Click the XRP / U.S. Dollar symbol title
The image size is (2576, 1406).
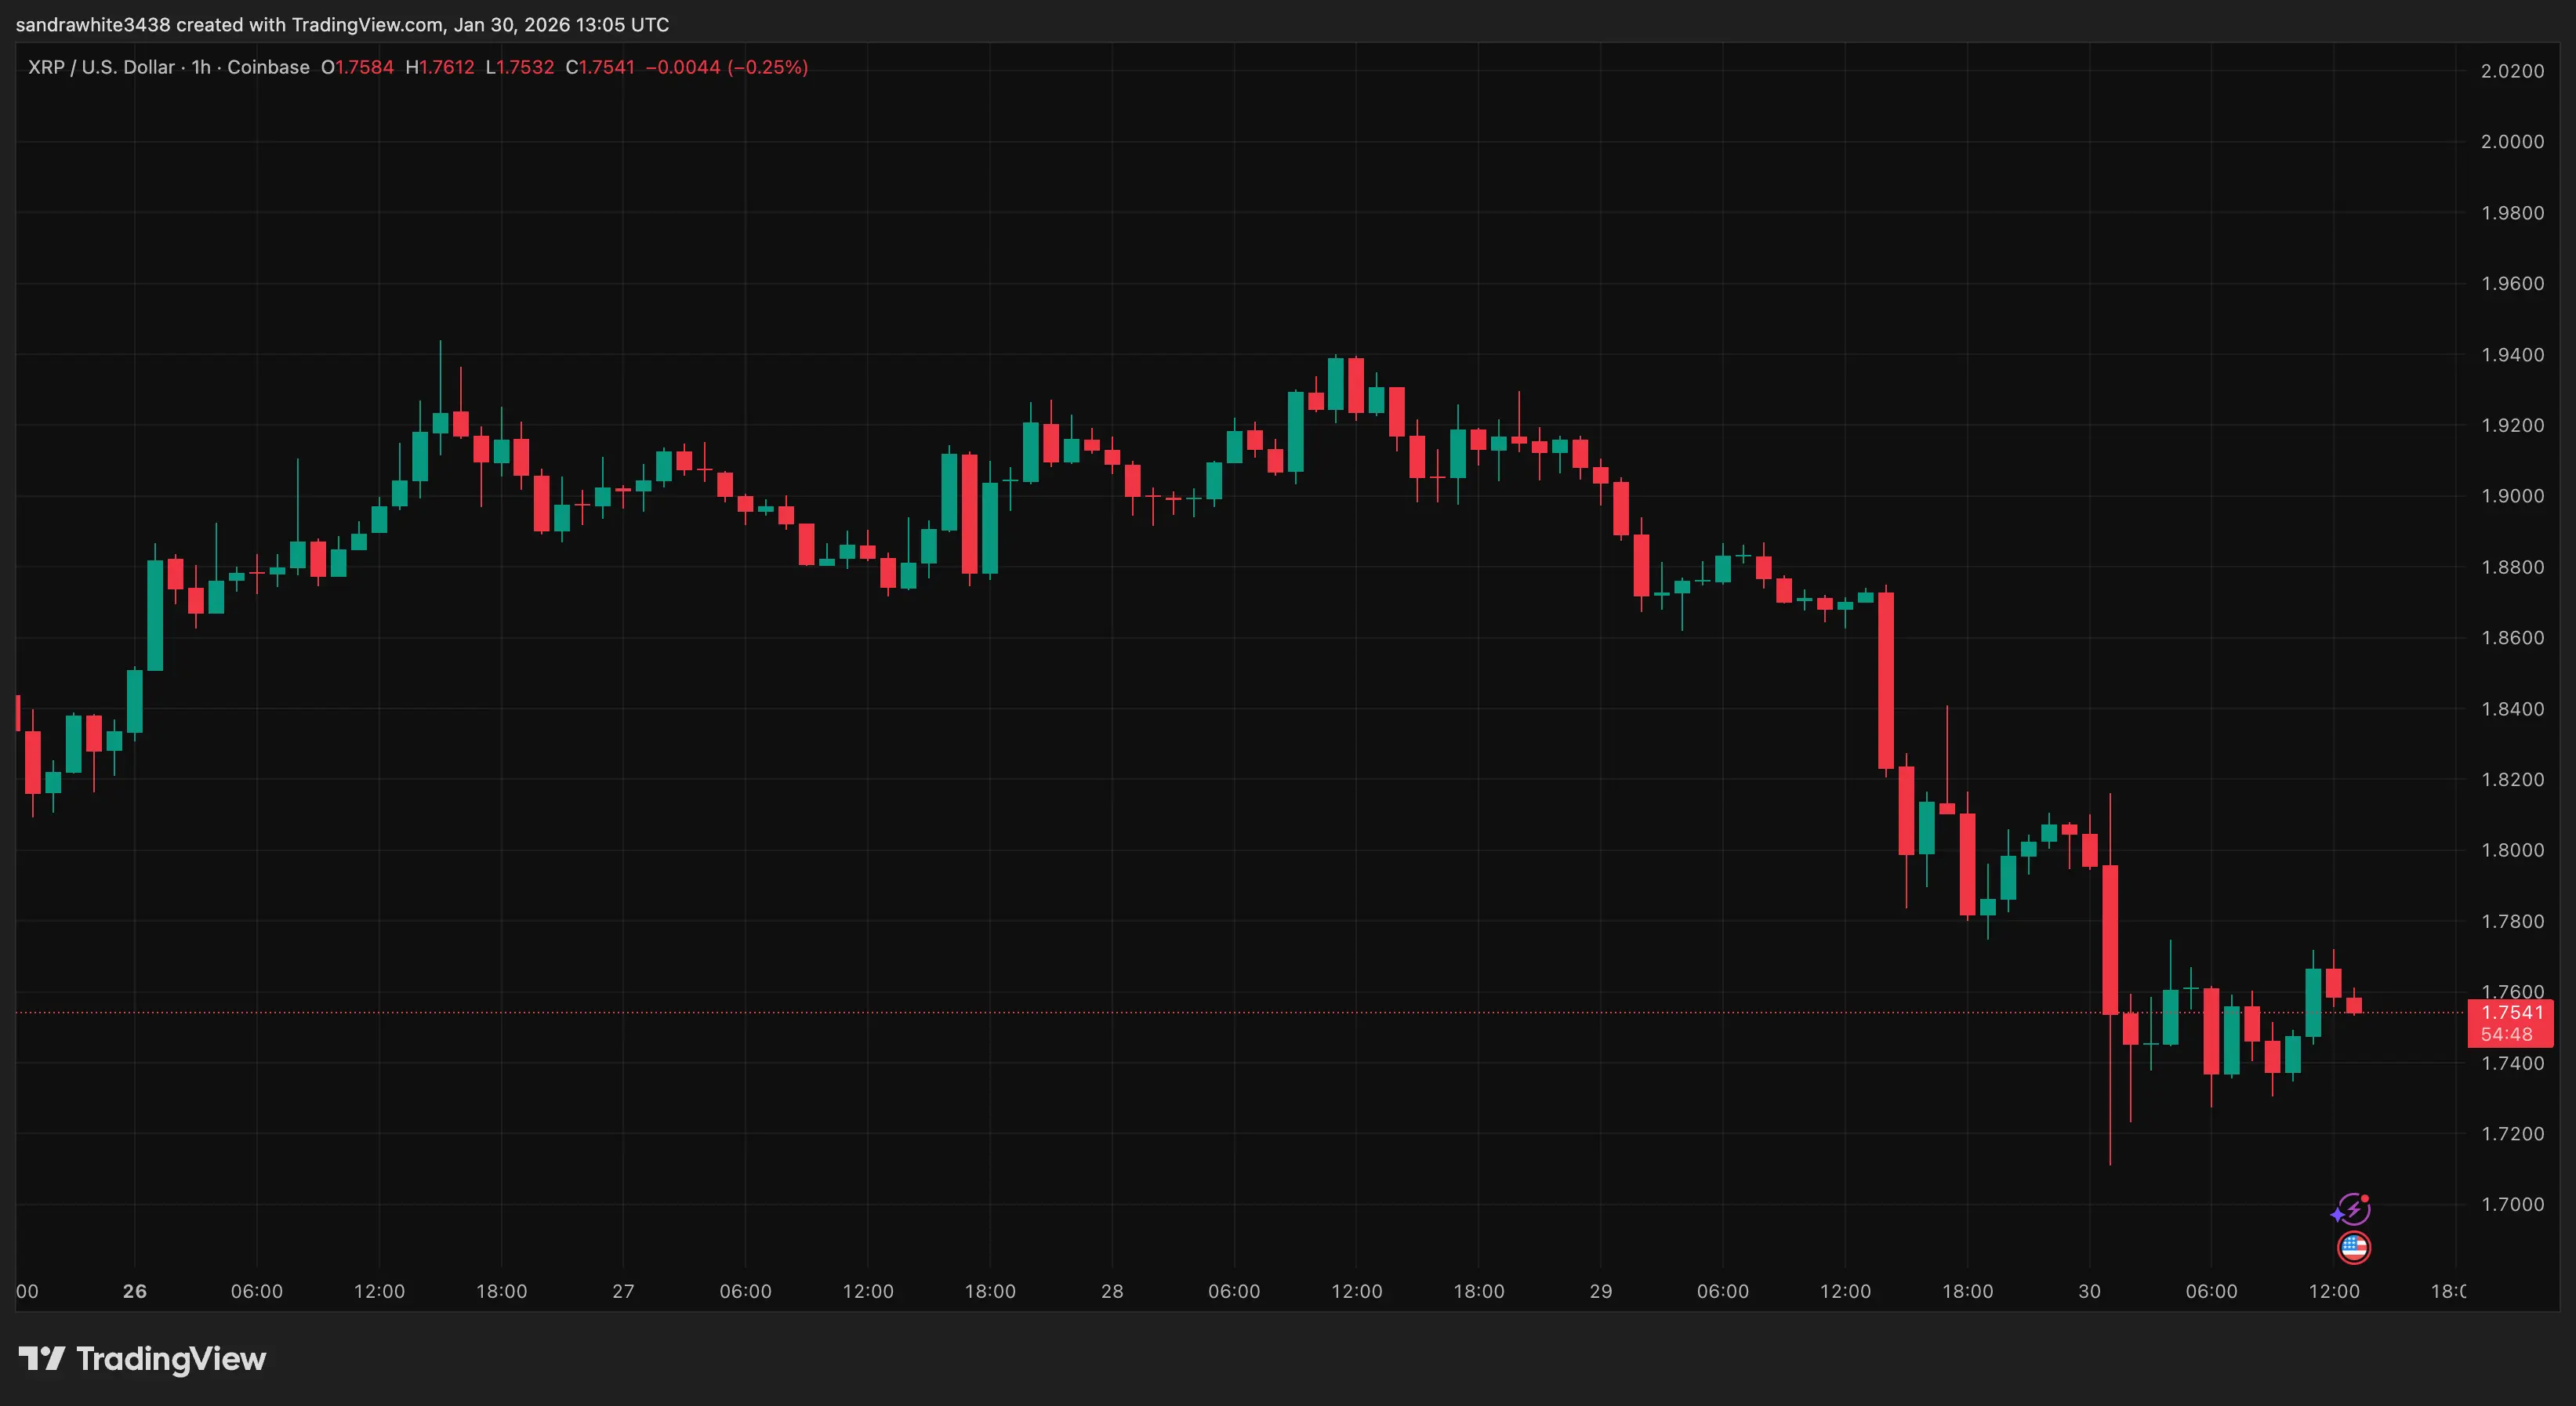(101, 67)
